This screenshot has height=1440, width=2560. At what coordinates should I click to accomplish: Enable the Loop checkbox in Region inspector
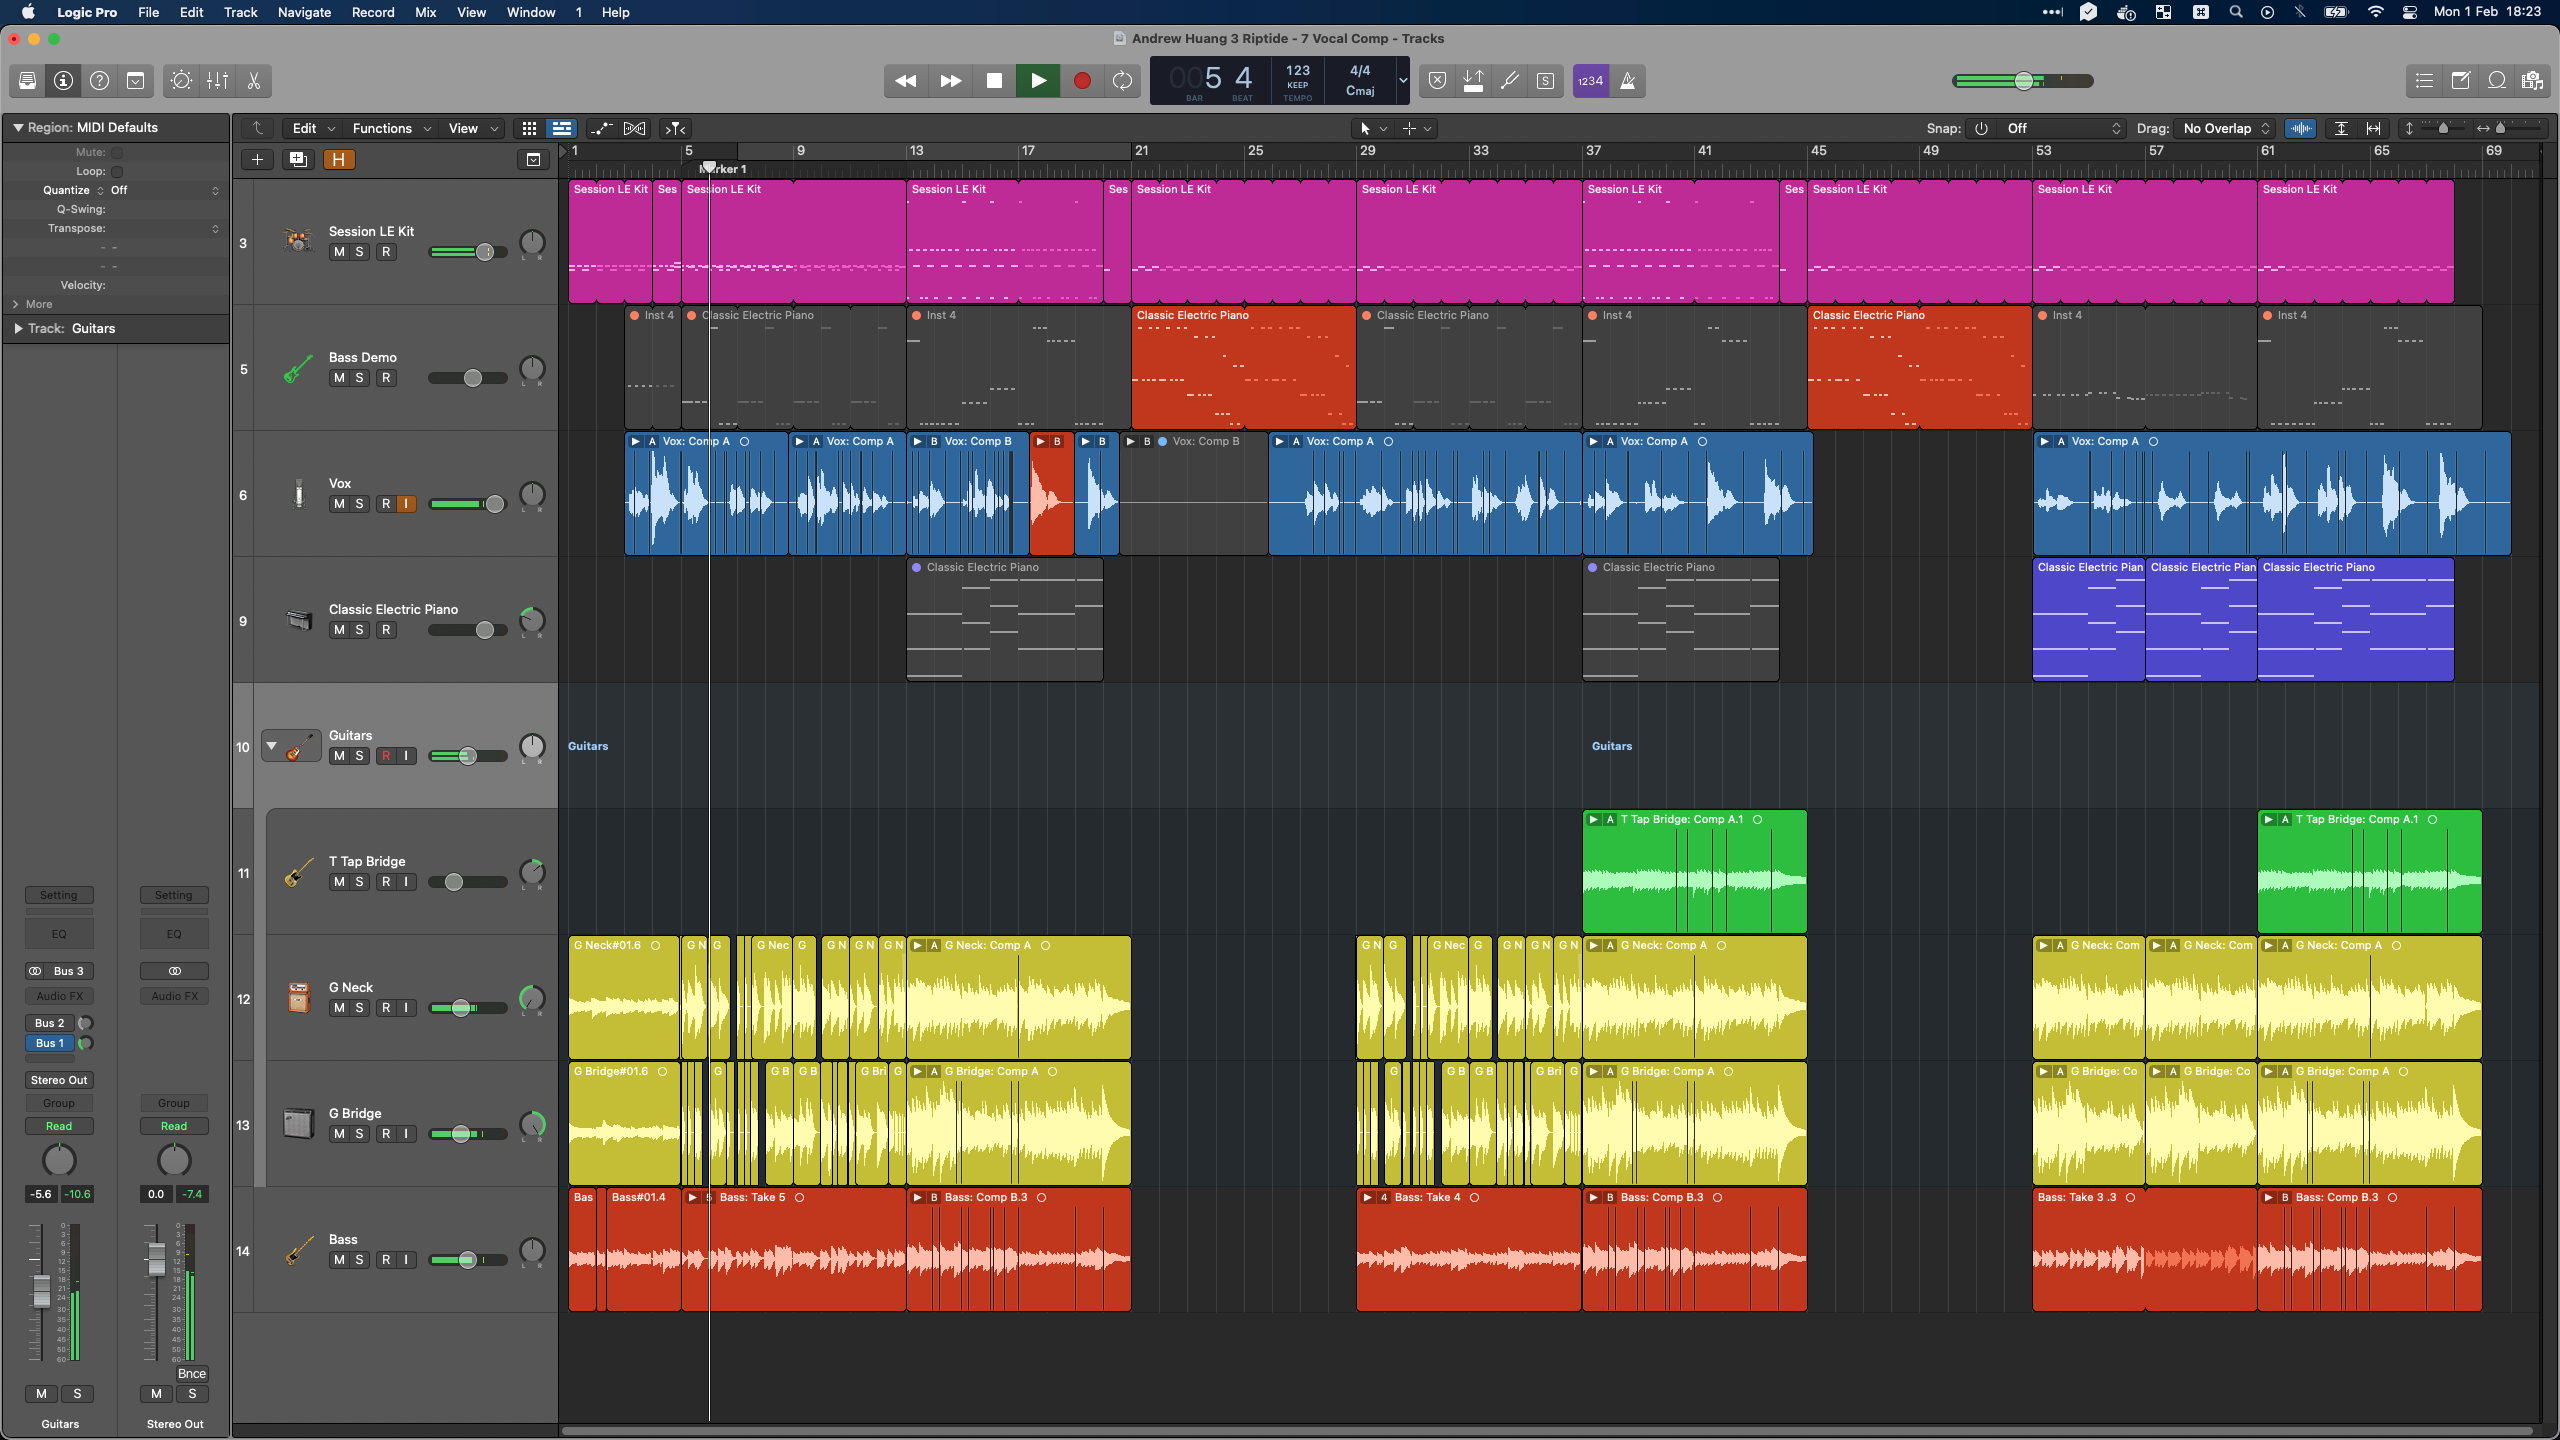pyautogui.click(x=117, y=171)
